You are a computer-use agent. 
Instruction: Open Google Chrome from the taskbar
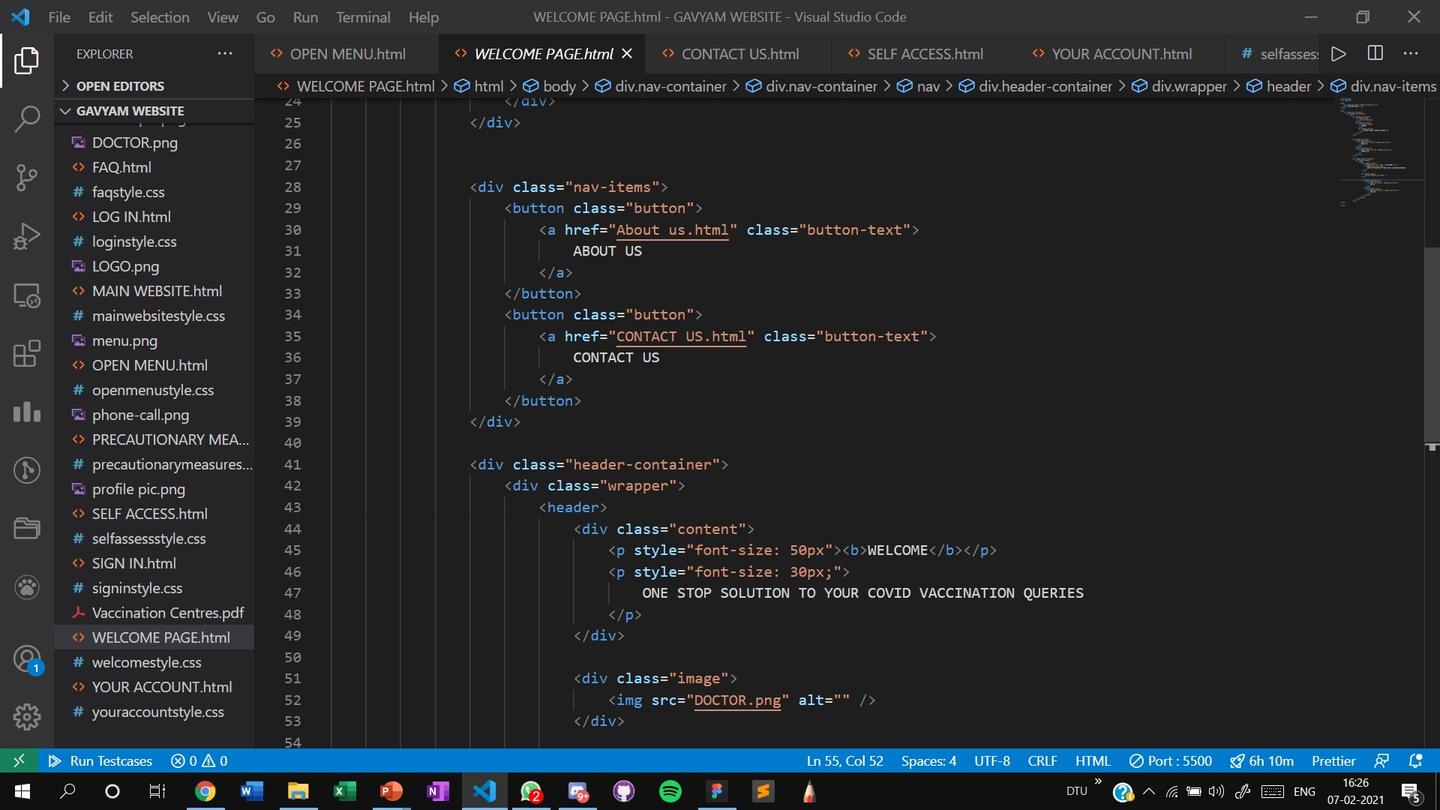pos(205,792)
